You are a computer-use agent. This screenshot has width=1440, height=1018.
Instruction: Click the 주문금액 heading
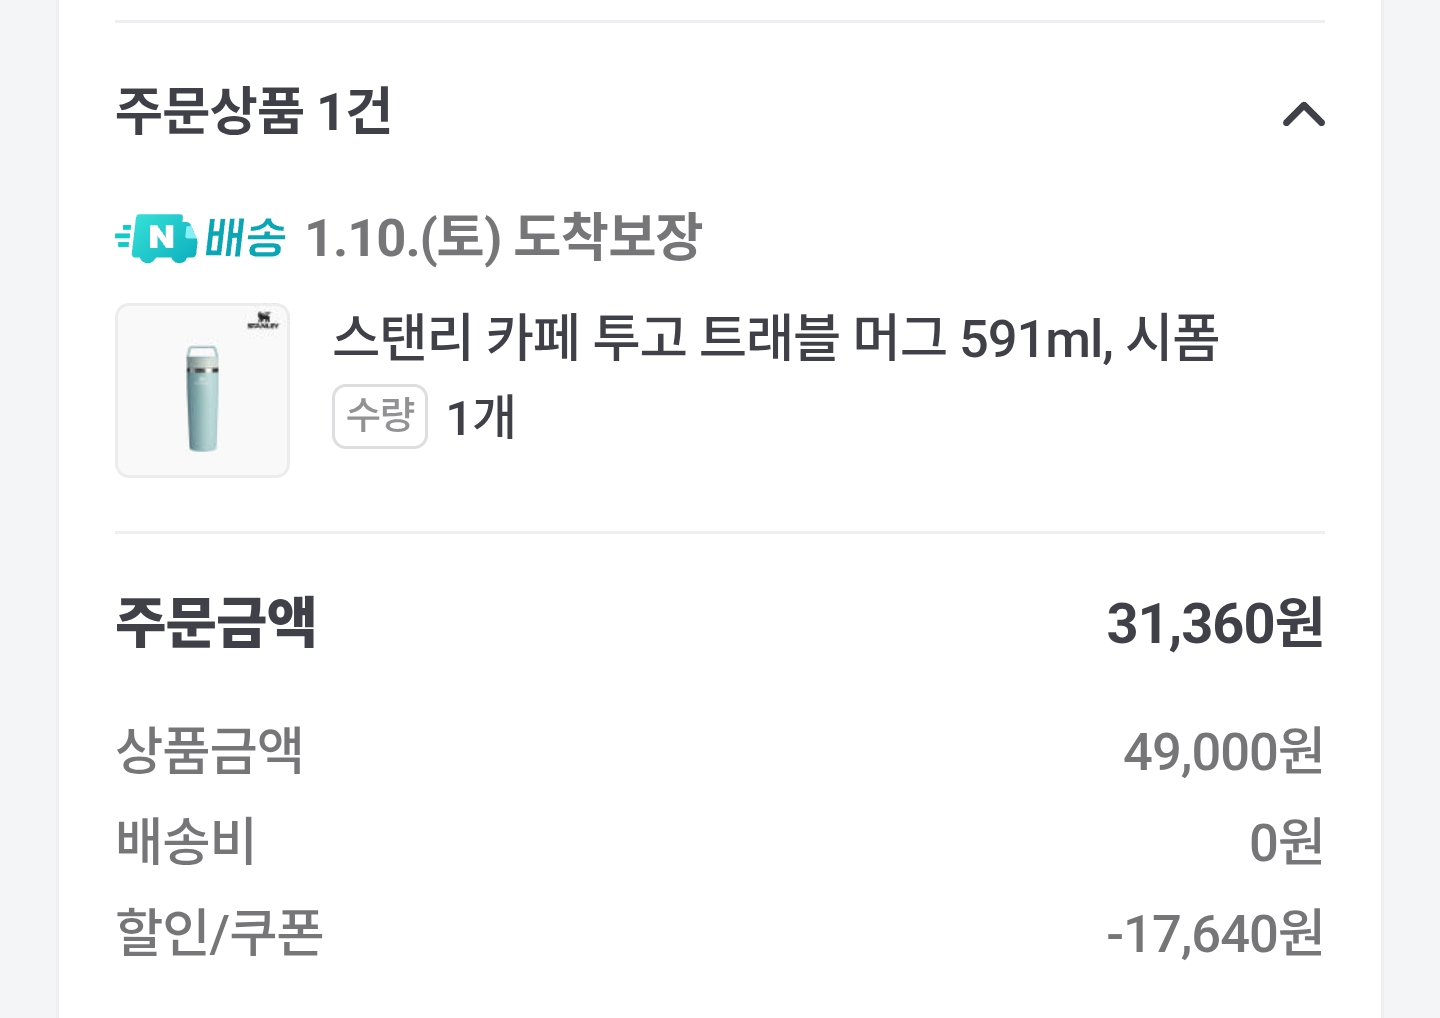coord(216,622)
